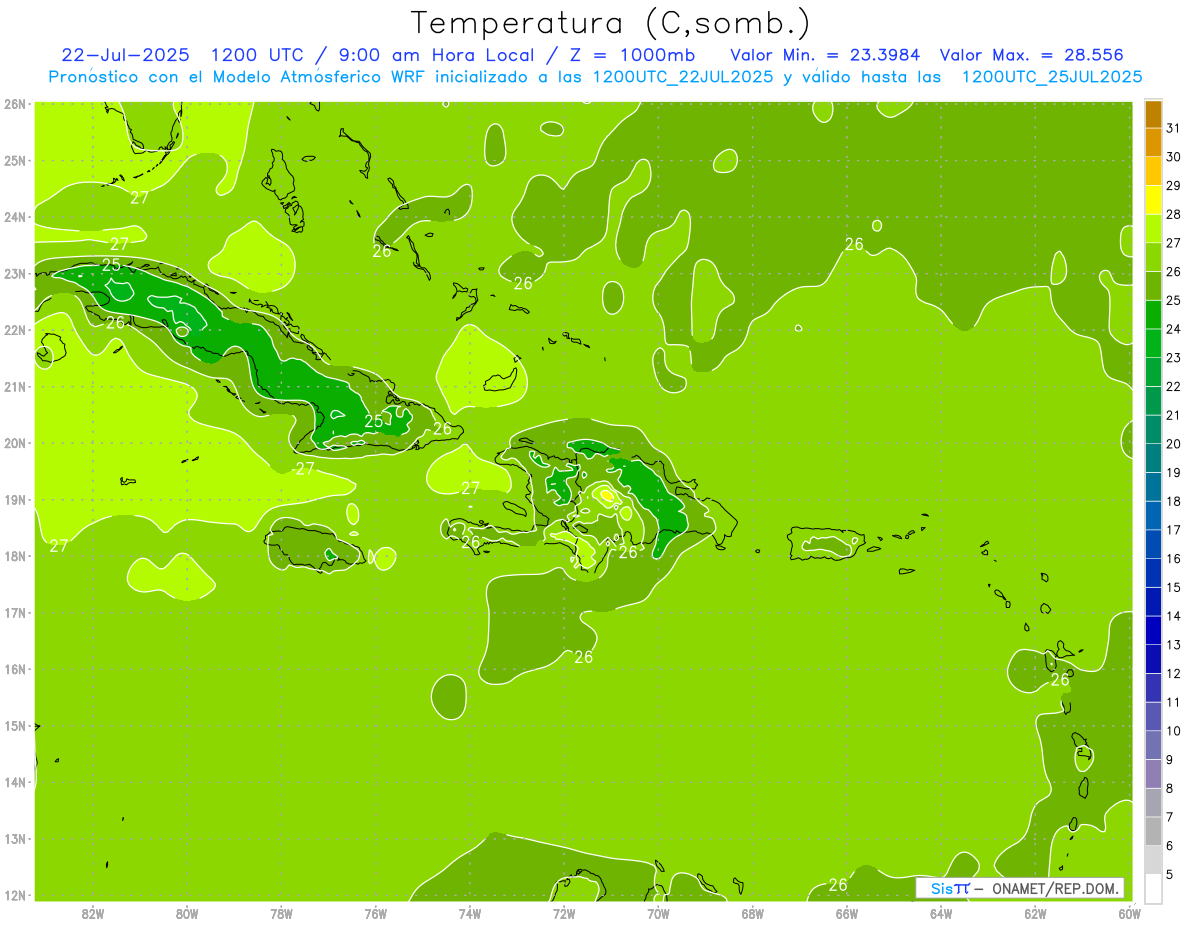Click the '31' colorbar label
The image size is (1200, 927).
1174,128
